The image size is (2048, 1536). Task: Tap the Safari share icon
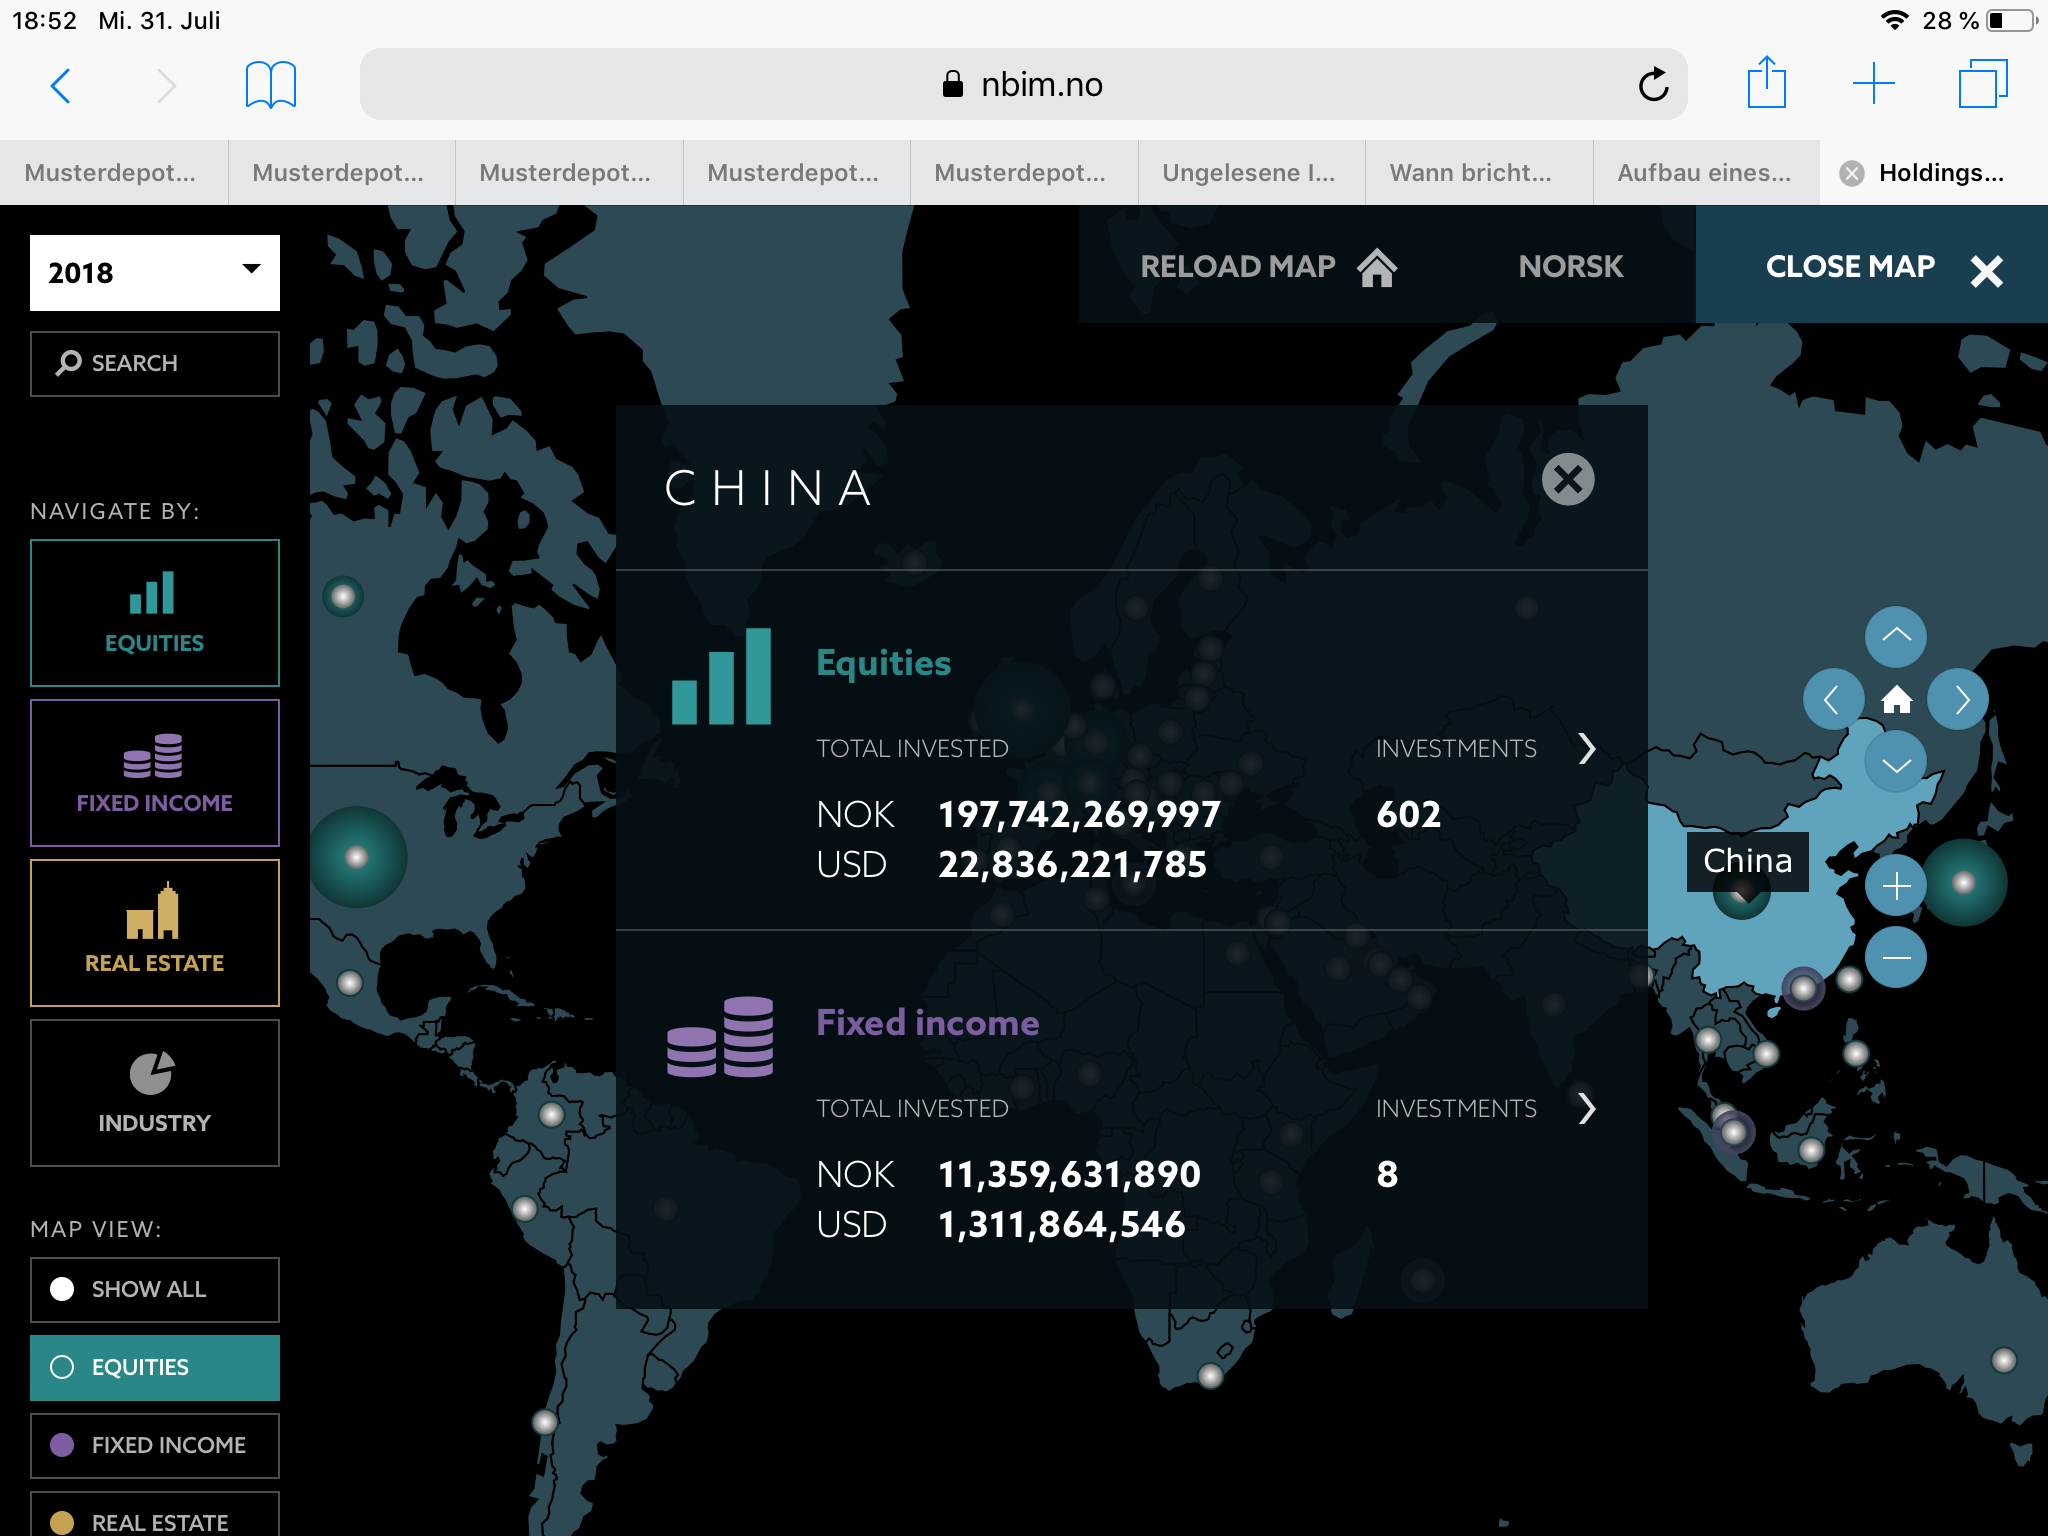click(1766, 83)
